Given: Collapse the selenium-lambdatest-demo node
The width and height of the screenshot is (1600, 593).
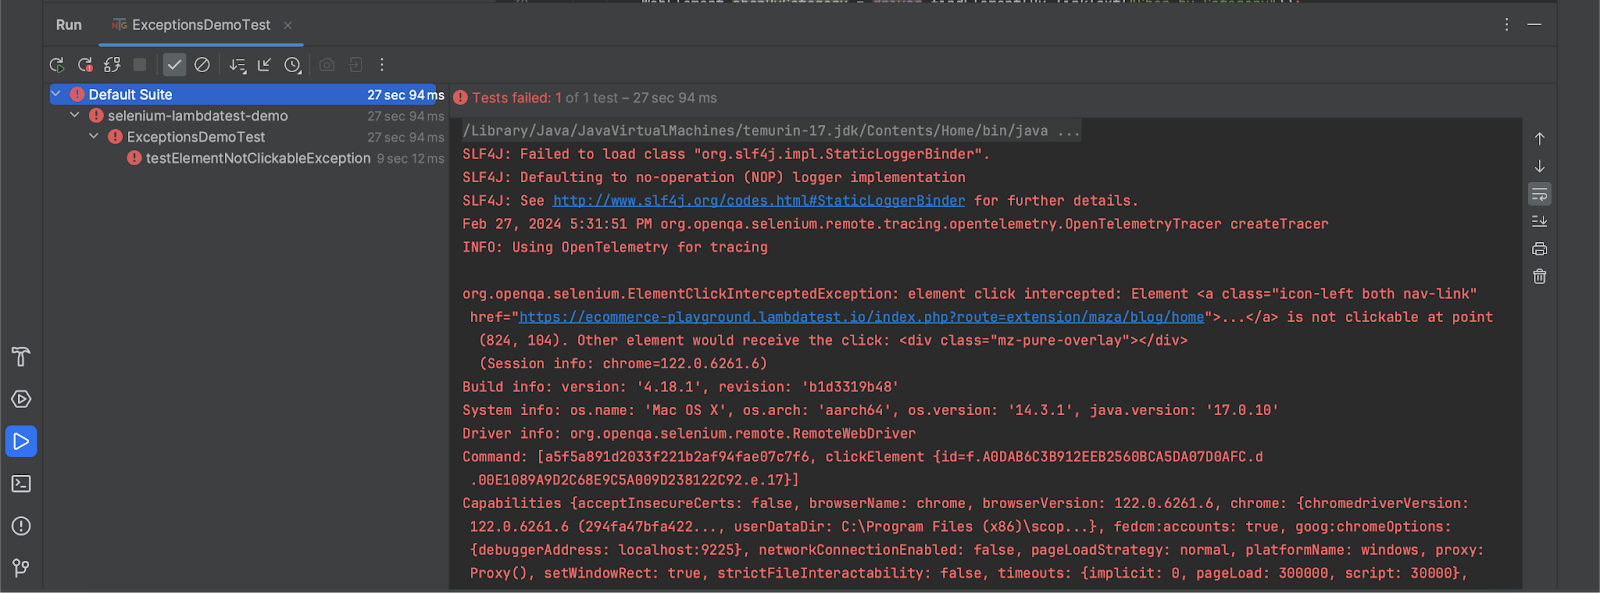Looking at the screenshot, I should 75,116.
